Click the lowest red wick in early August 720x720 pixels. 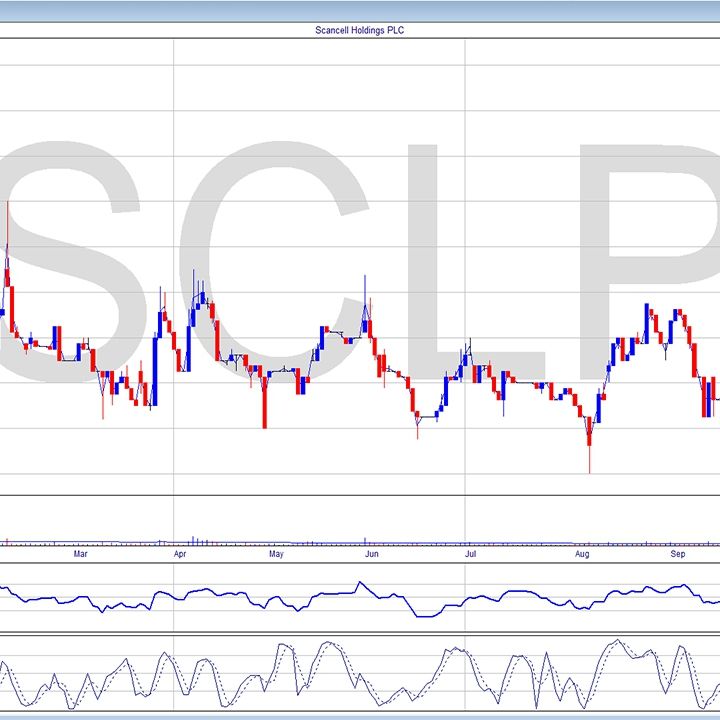tap(590, 455)
